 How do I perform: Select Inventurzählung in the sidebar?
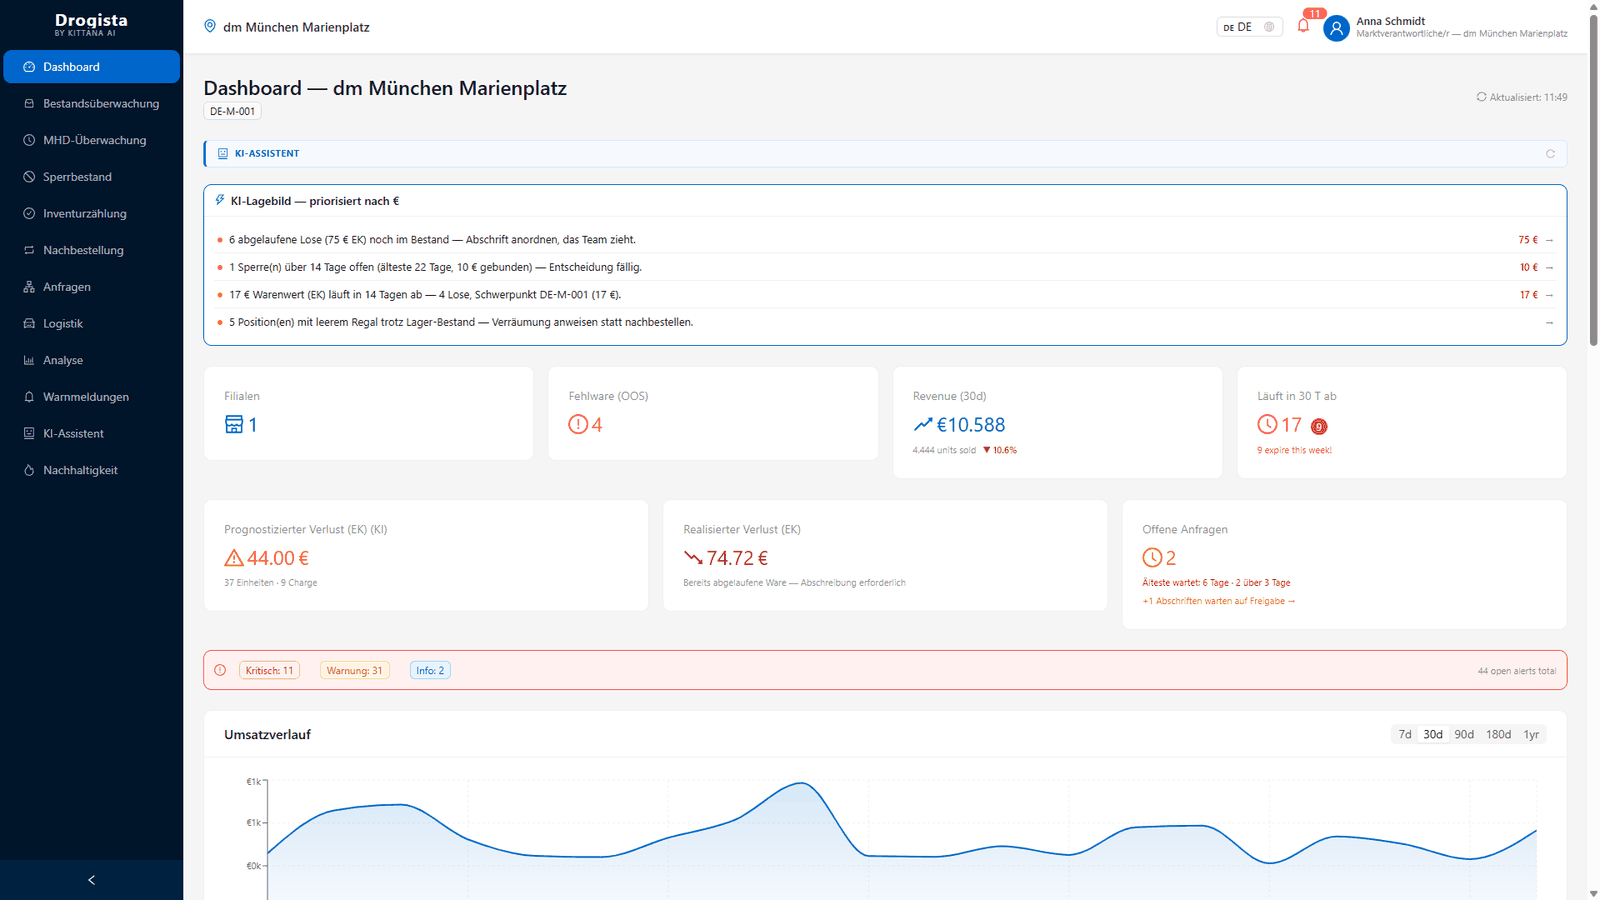(91, 214)
